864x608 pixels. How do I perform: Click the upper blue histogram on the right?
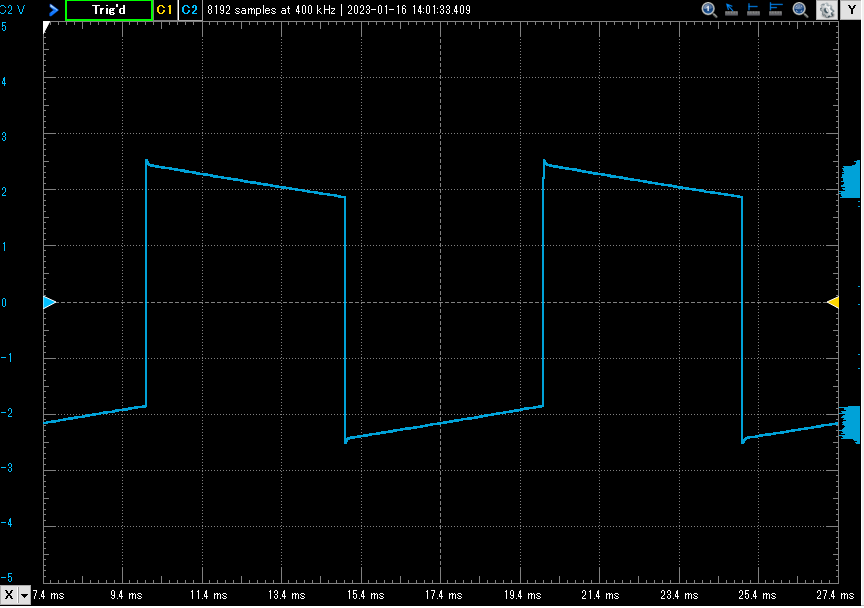click(x=849, y=179)
